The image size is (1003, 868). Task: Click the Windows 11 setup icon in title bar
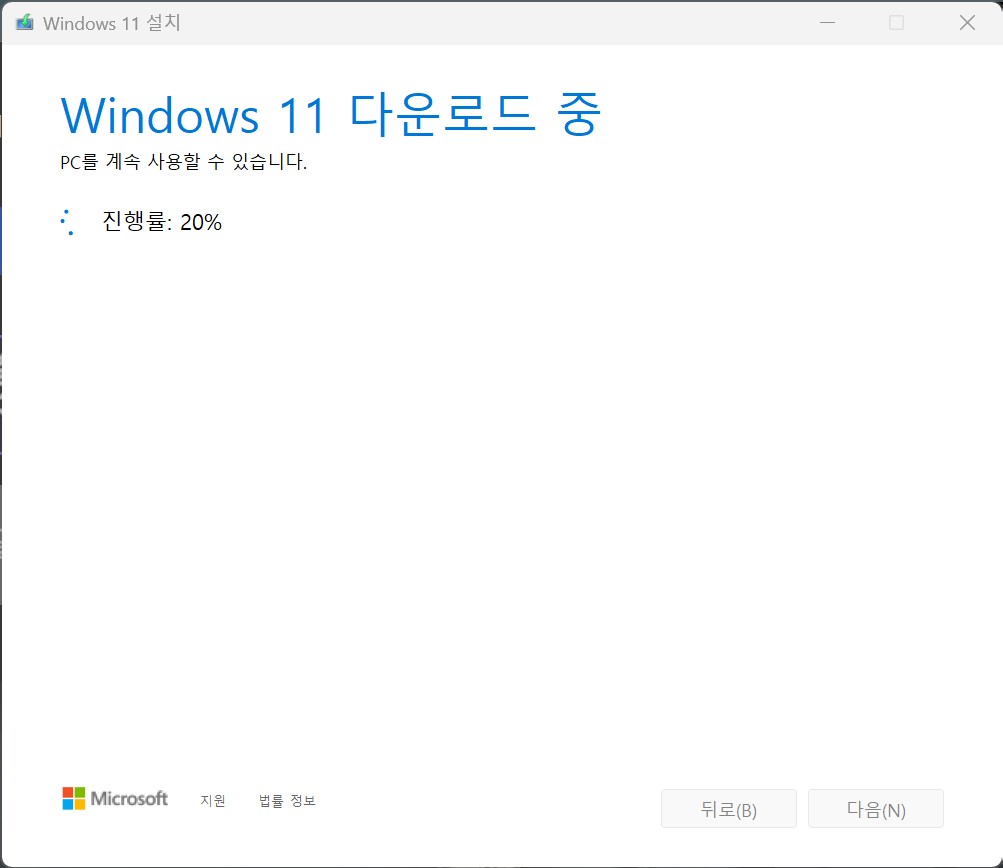24,22
